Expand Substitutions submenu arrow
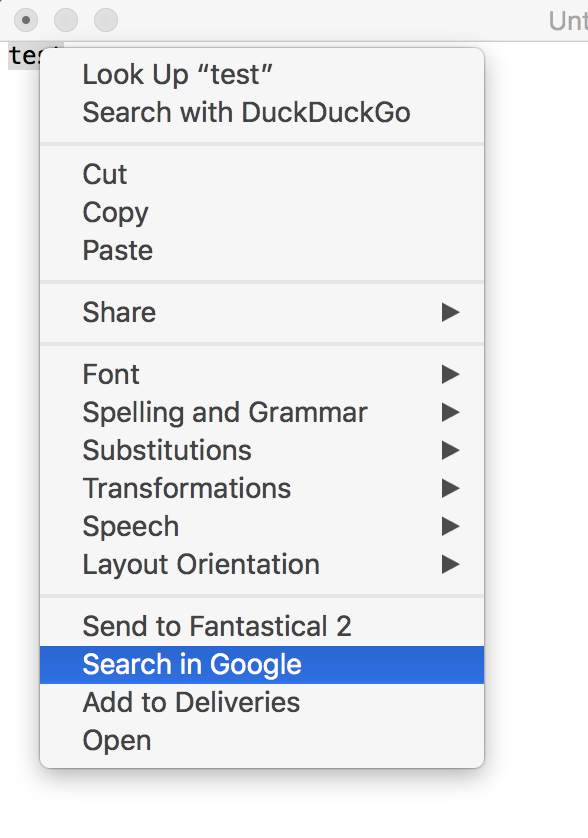Viewport: 588px width, 838px height. click(x=450, y=451)
